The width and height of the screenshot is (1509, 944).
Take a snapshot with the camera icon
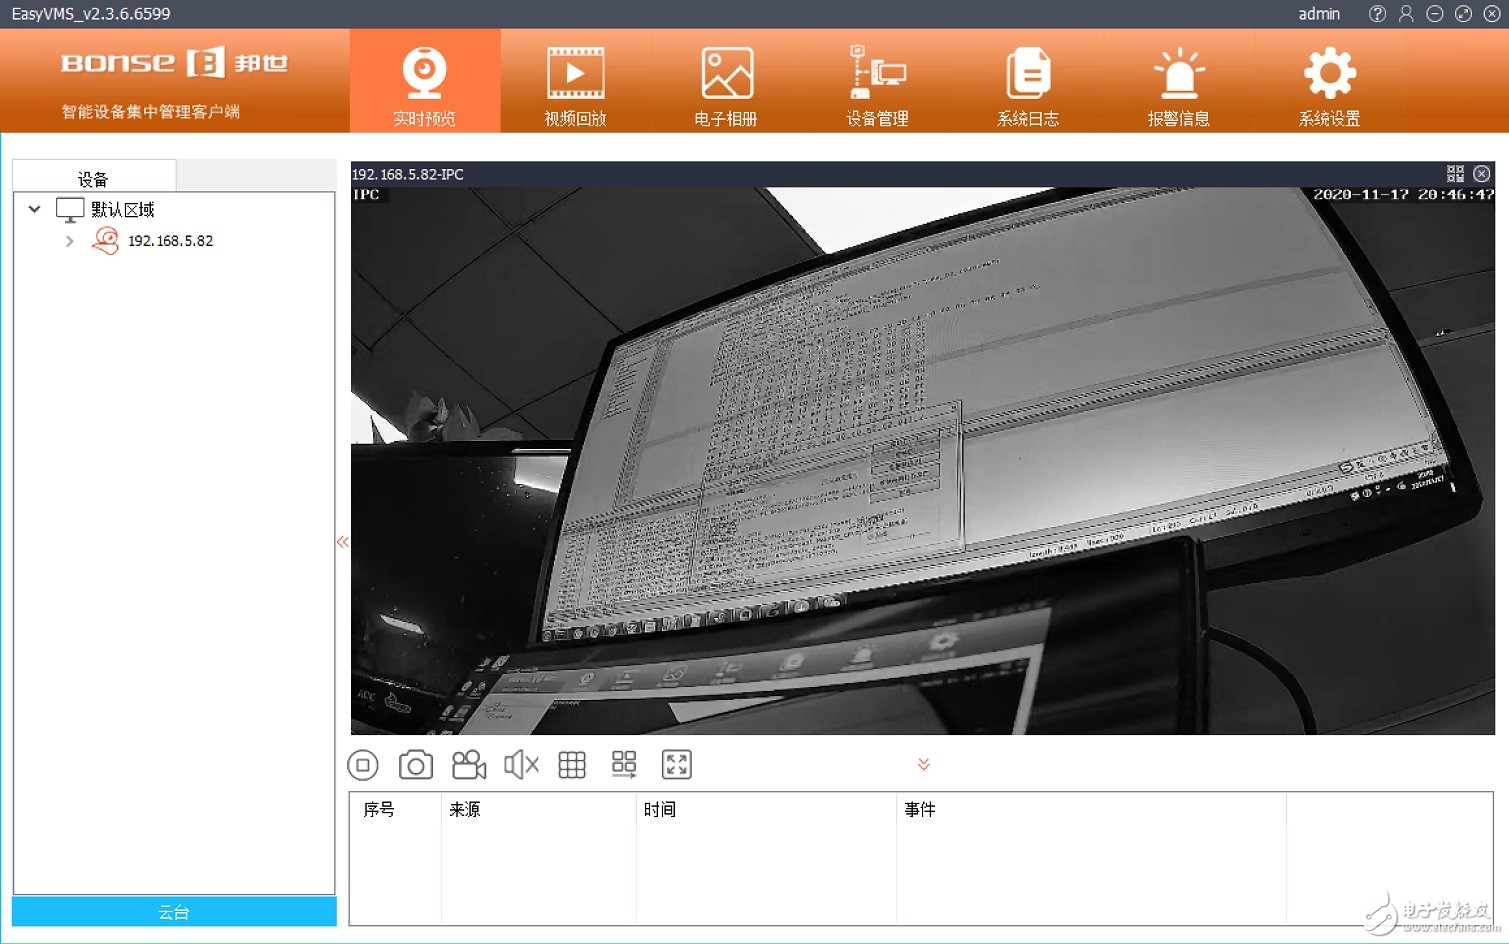coord(416,765)
